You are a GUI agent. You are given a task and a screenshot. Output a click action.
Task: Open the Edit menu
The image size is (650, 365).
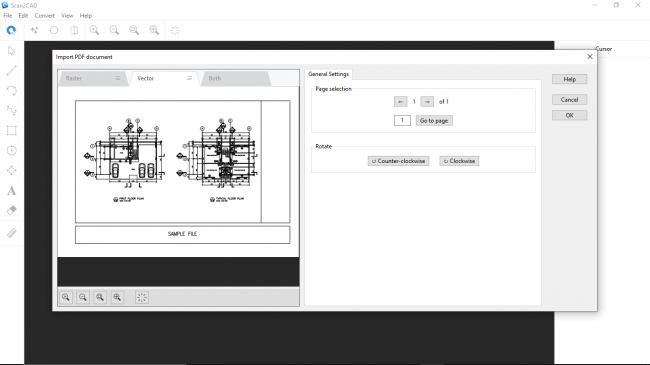pos(23,15)
